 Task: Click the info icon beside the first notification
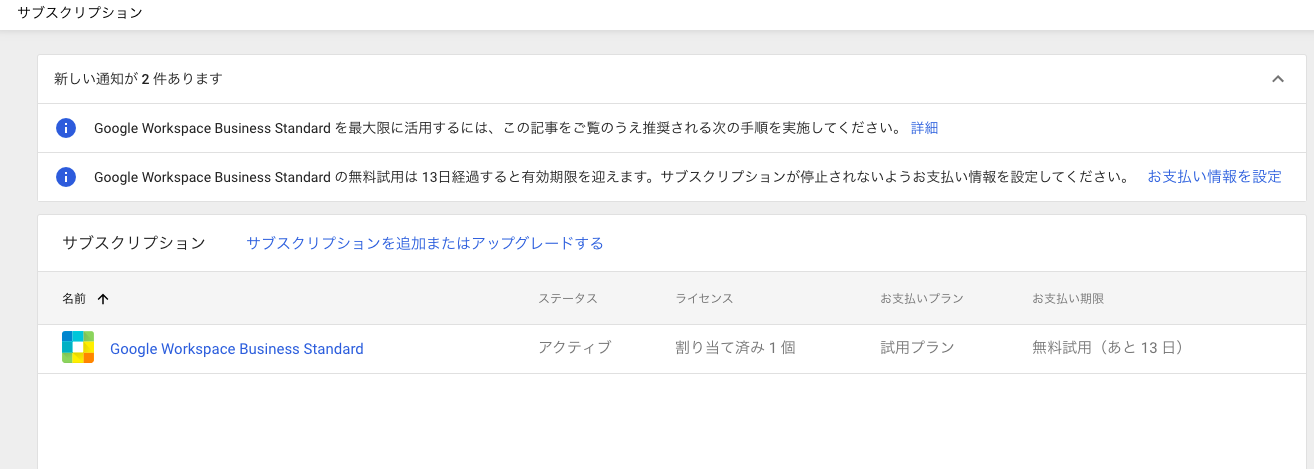[x=66, y=128]
